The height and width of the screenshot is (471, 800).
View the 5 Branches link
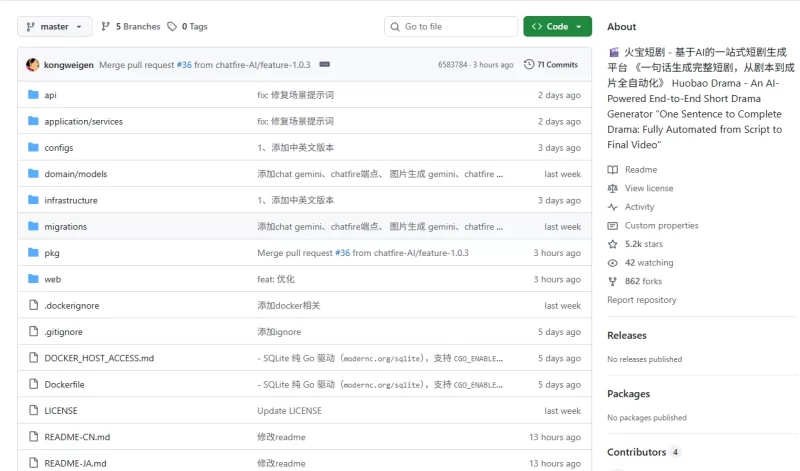(x=131, y=27)
